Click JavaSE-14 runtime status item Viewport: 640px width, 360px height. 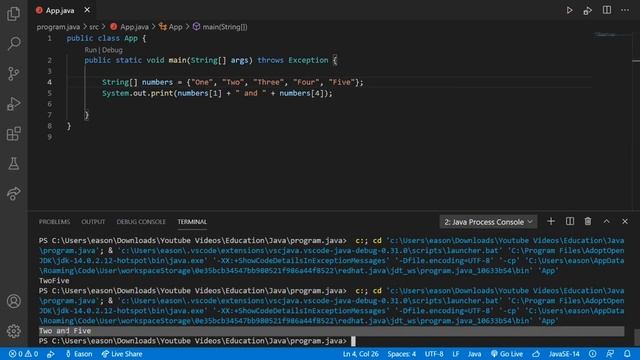(564, 354)
